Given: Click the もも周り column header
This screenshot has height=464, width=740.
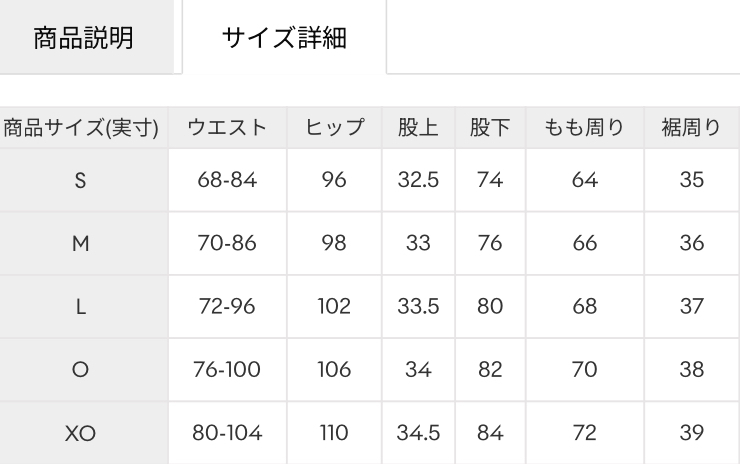Looking at the screenshot, I should point(585,128).
